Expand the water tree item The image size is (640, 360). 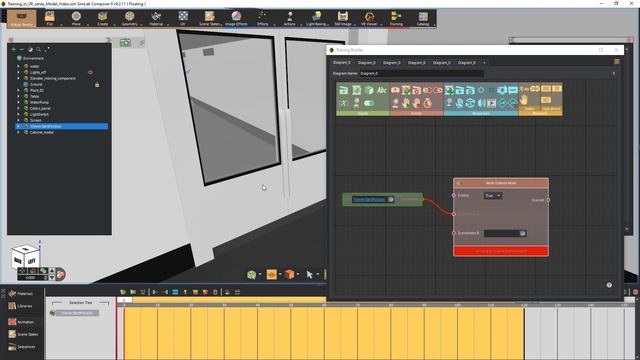(18, 66)
